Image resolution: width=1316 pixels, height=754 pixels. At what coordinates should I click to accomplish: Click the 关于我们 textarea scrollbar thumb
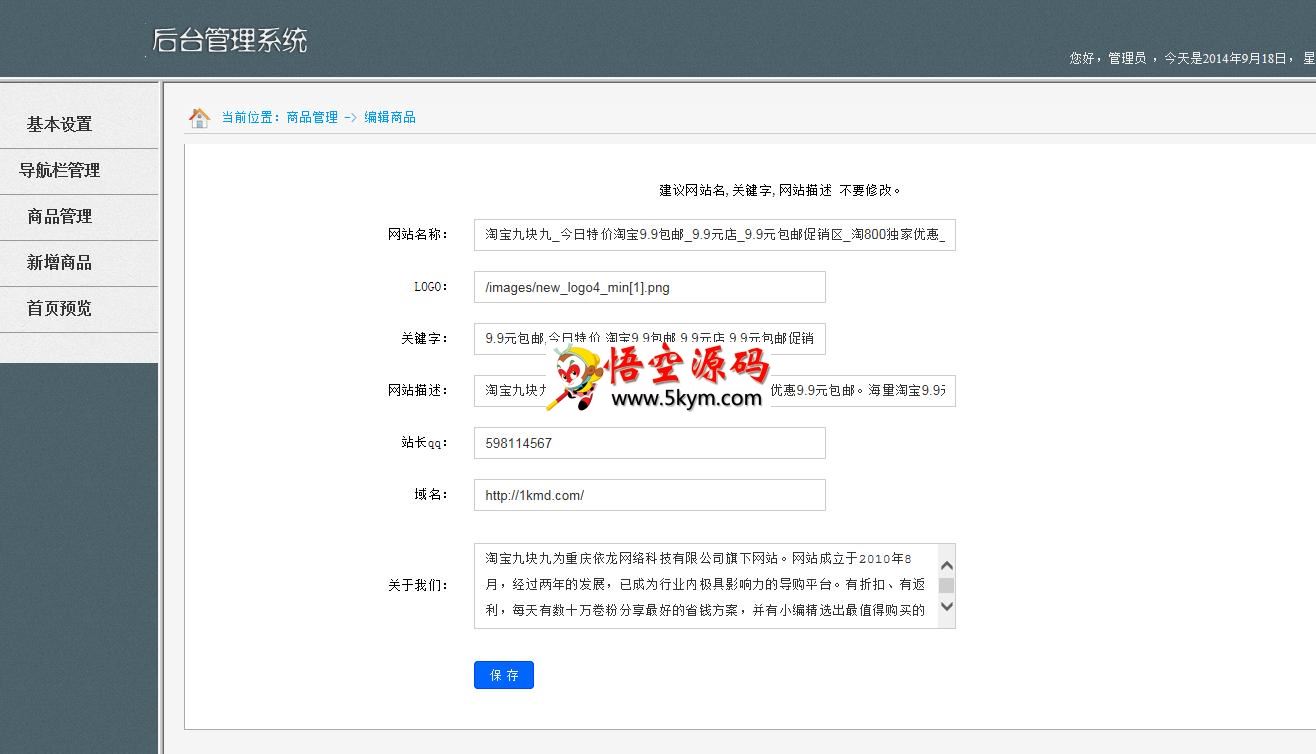pyautogui.click(x=946, y=585)
